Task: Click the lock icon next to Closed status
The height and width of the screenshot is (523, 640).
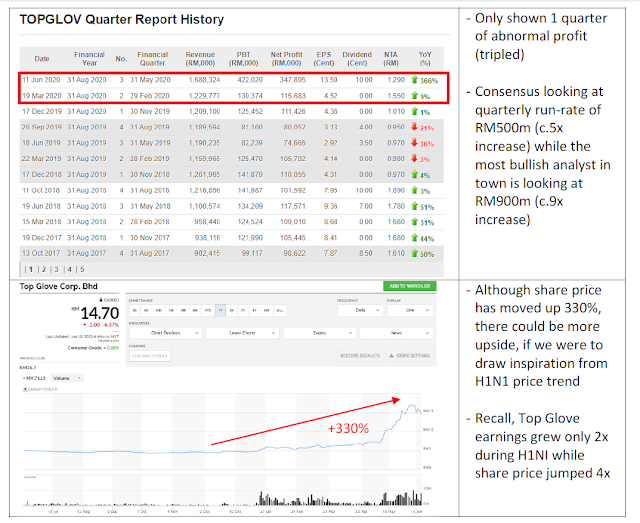Action: pos(101,300)
